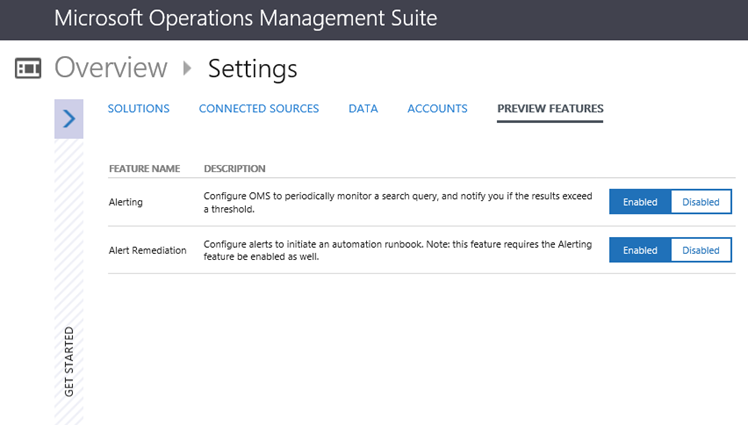748x425 pixels.
Task: Click the Microsoft Operations Management Suite title
Action: pos(245,19)
